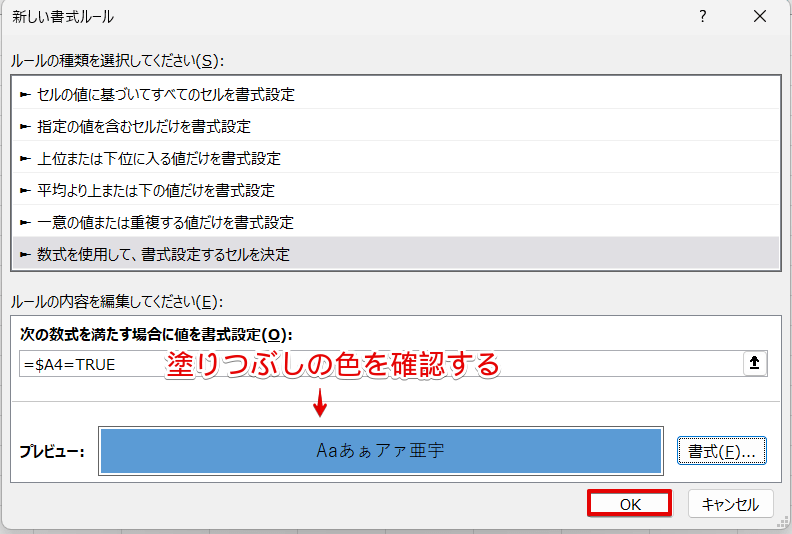Click the label ルールの内容を編集してください(E):

tap(117, 302)
